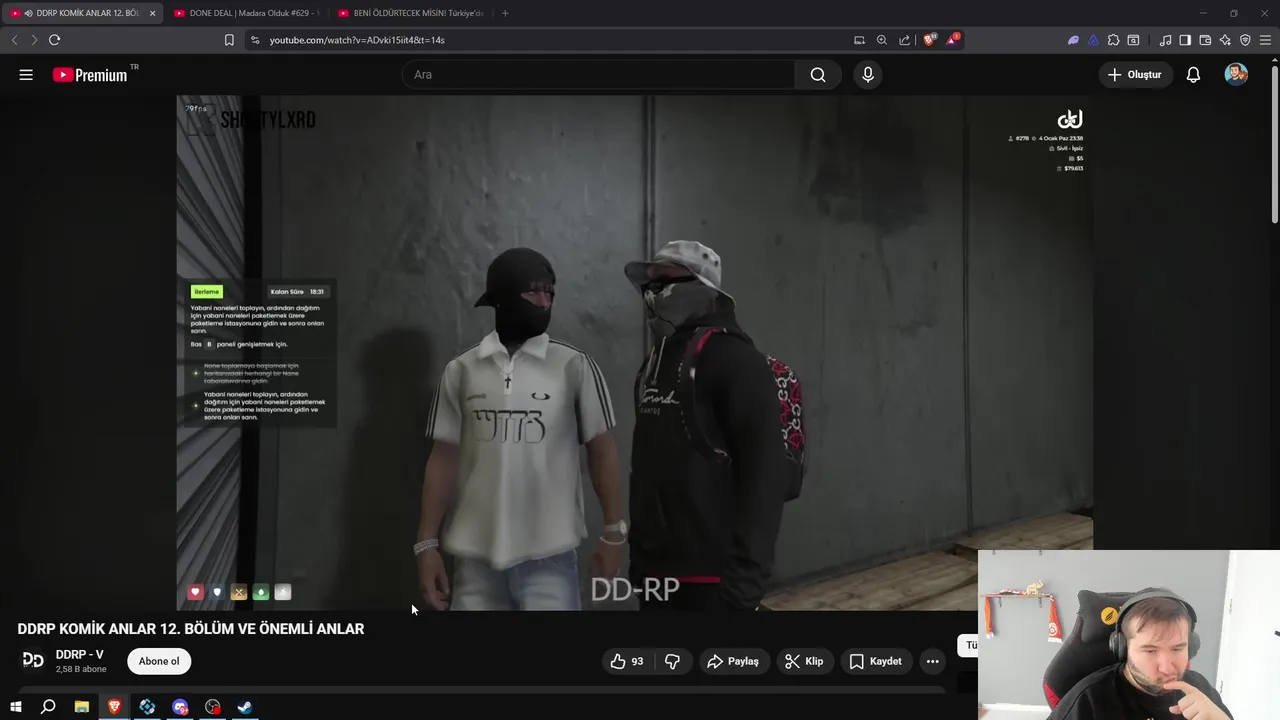
Task: Open the YouTube hamburger guide menu
Action: click(x=26, y=75)
